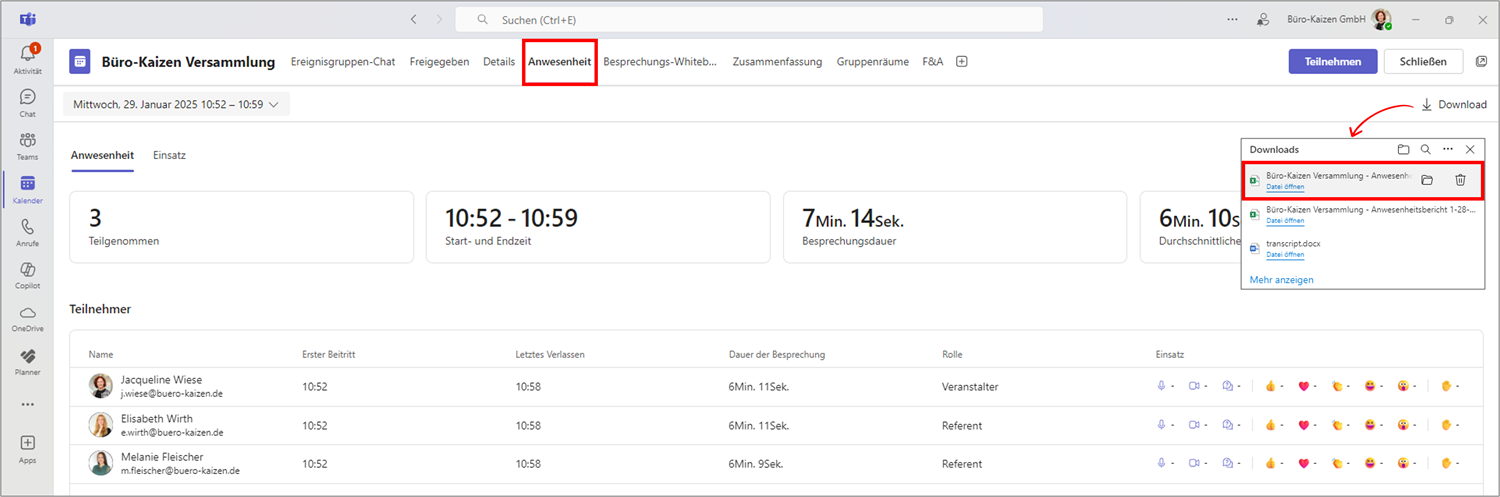The height and width of the screenshot is (497, 1500).
Task: Open Anwesenheitsbericht 1-28 via Datei öffnen
Action: point(1285,221)
